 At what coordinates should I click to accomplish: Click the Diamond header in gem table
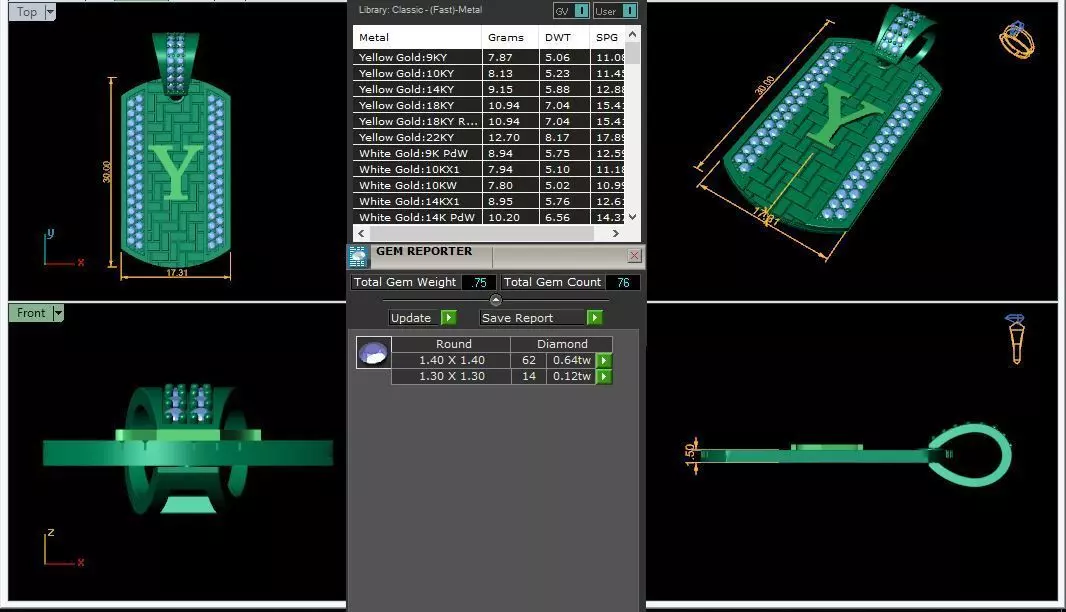tap(562, 344)
